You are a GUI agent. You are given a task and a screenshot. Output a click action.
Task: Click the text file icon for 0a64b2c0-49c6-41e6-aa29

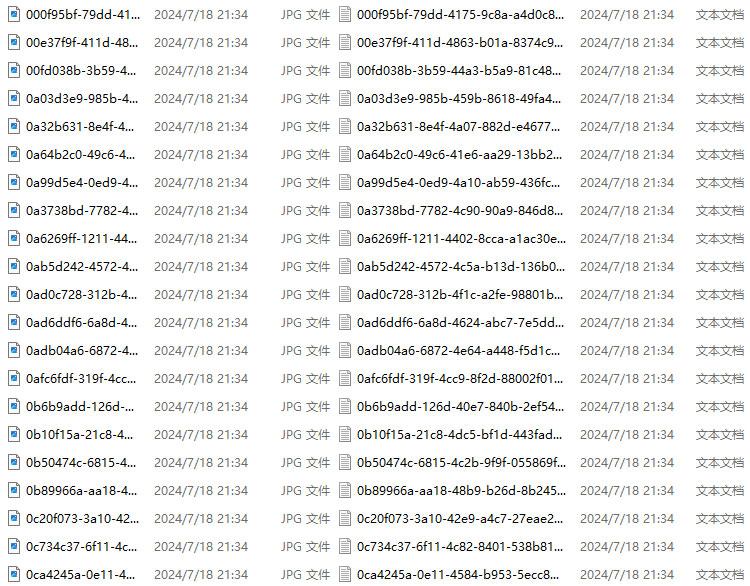point(345,155)
